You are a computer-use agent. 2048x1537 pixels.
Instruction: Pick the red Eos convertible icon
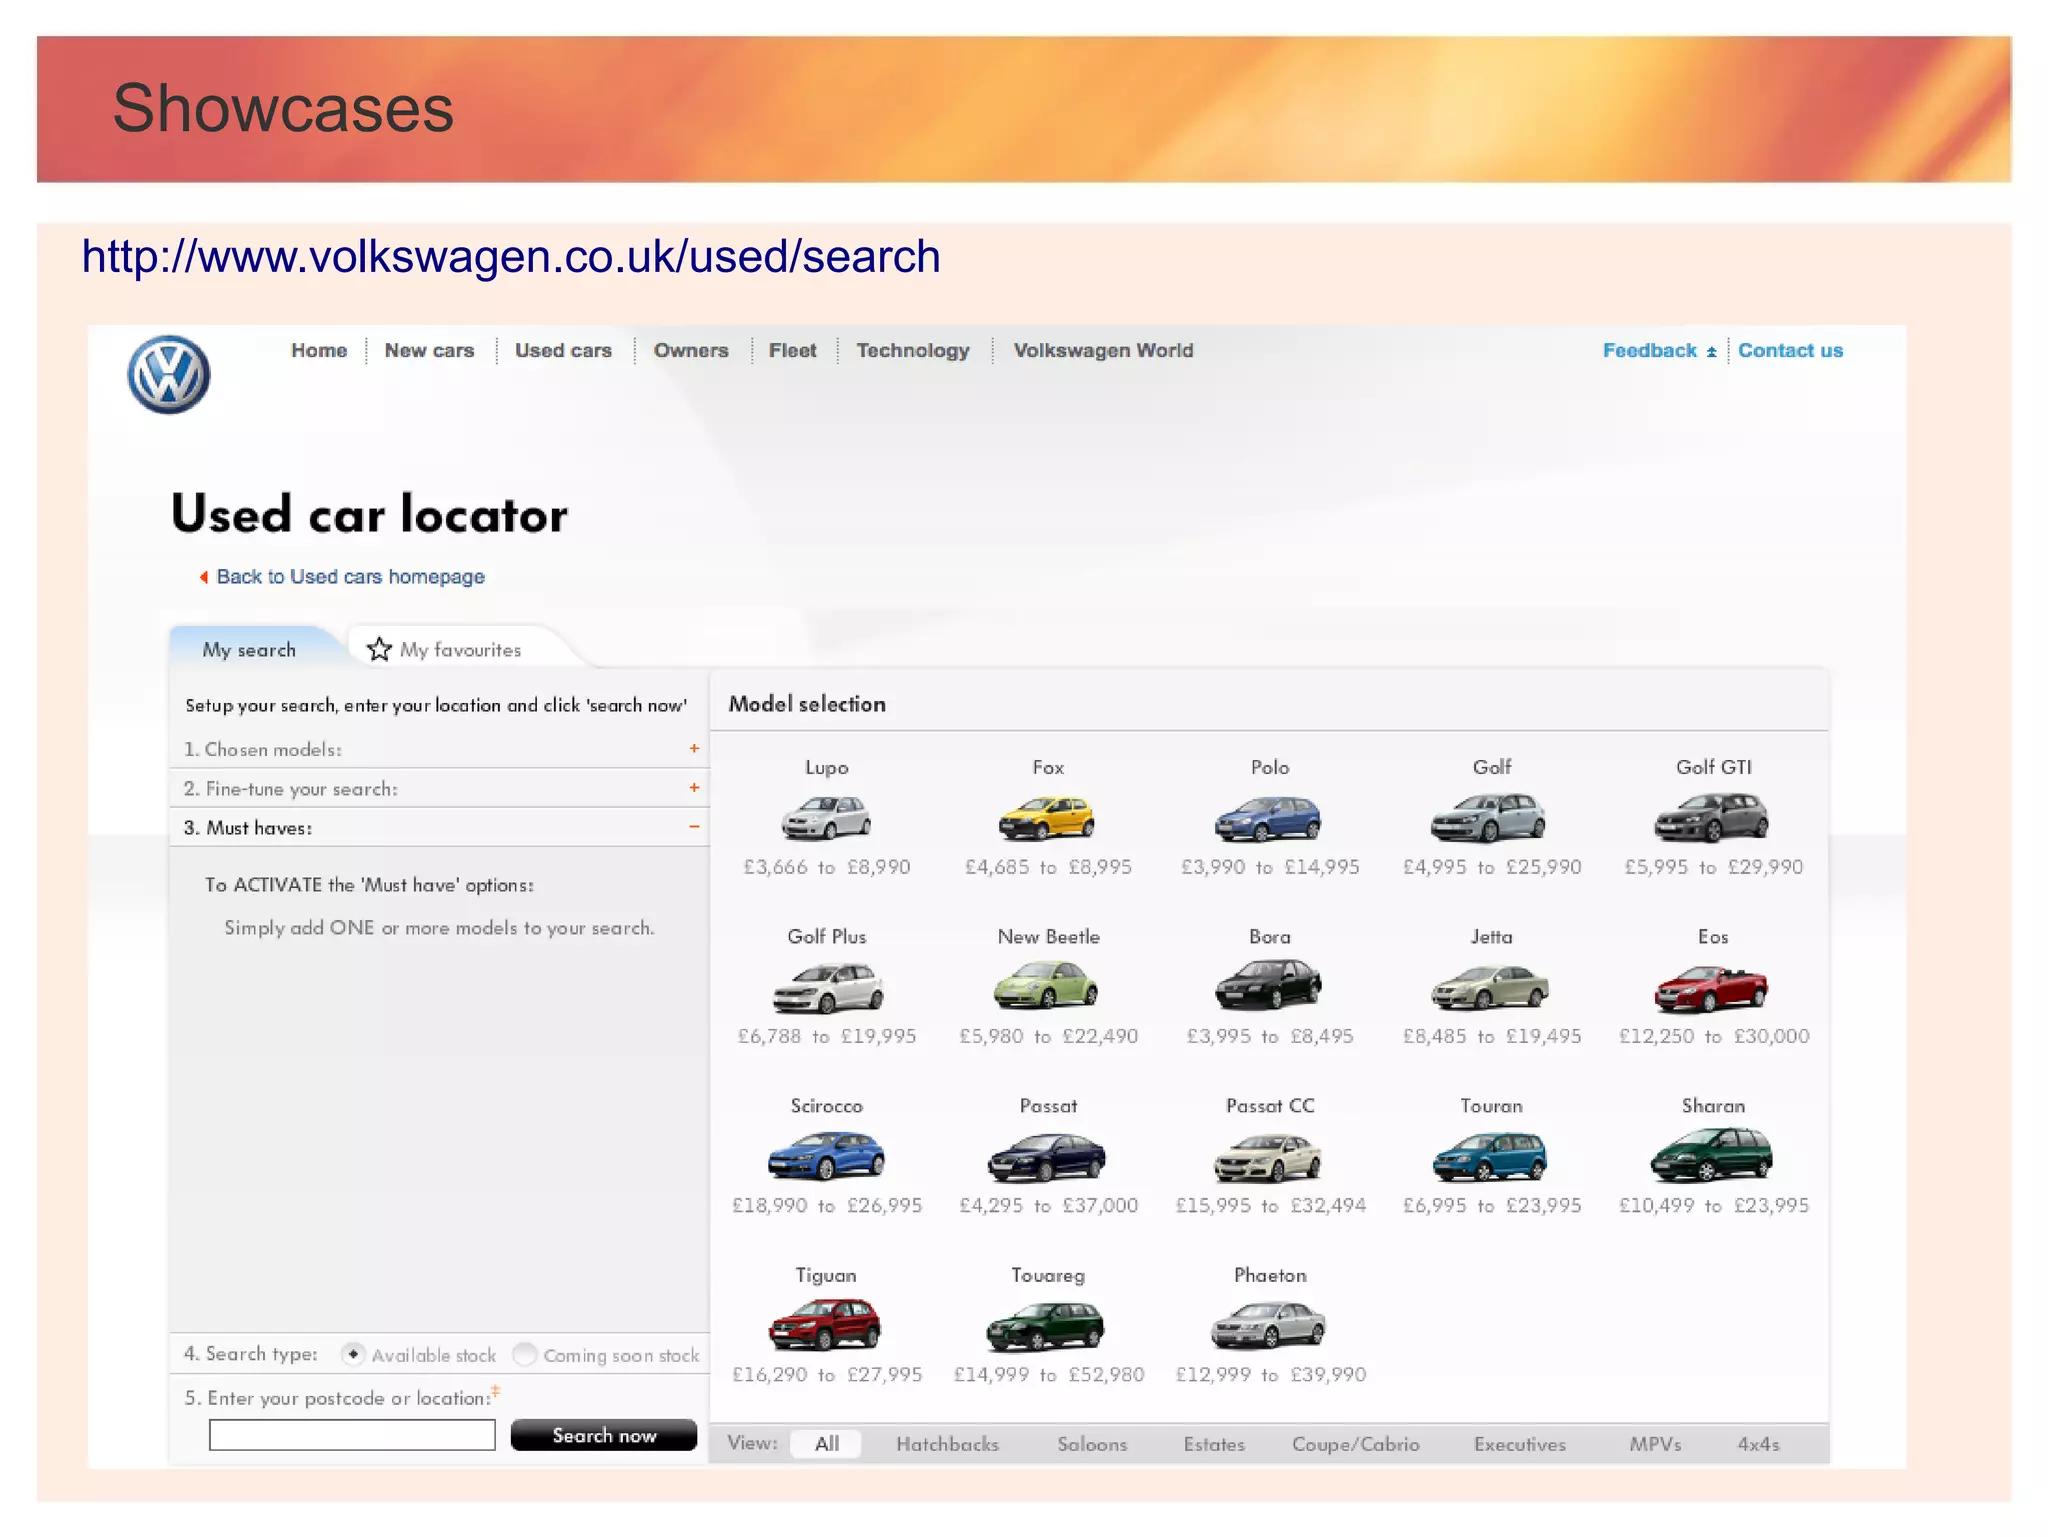(x=1711, y=988)
